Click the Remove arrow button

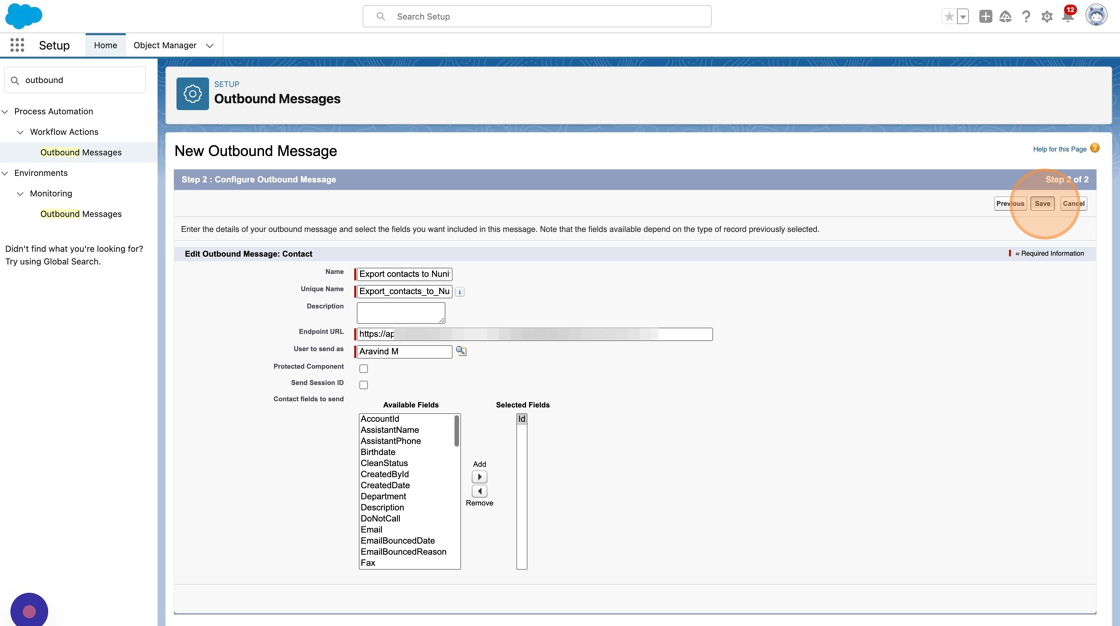coord(479,491)
